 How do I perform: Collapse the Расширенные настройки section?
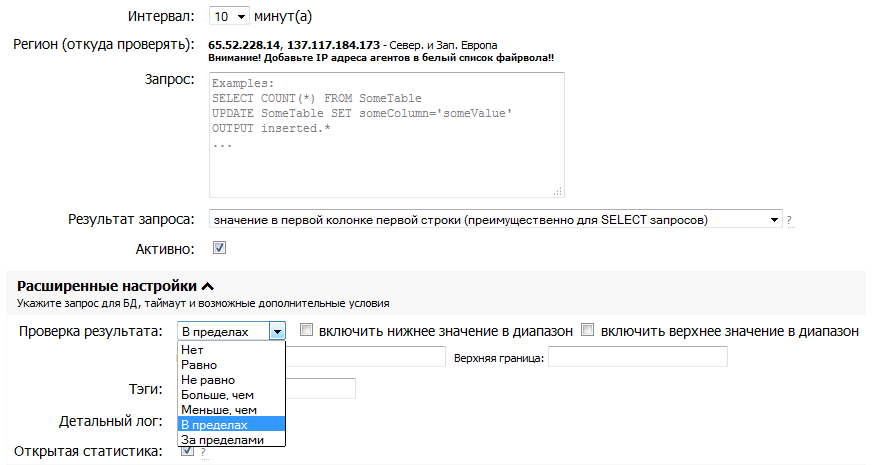coord(208,287)
